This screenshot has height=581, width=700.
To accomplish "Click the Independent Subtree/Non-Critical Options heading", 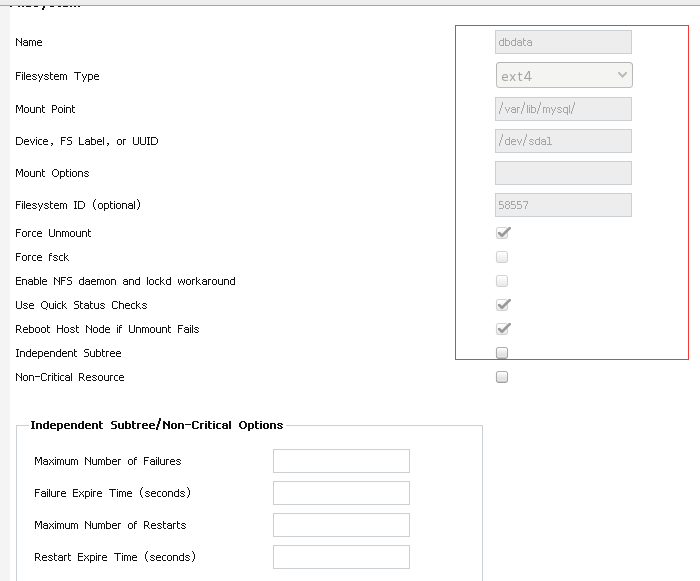I will pyautogui.click(x=157, y=425).
